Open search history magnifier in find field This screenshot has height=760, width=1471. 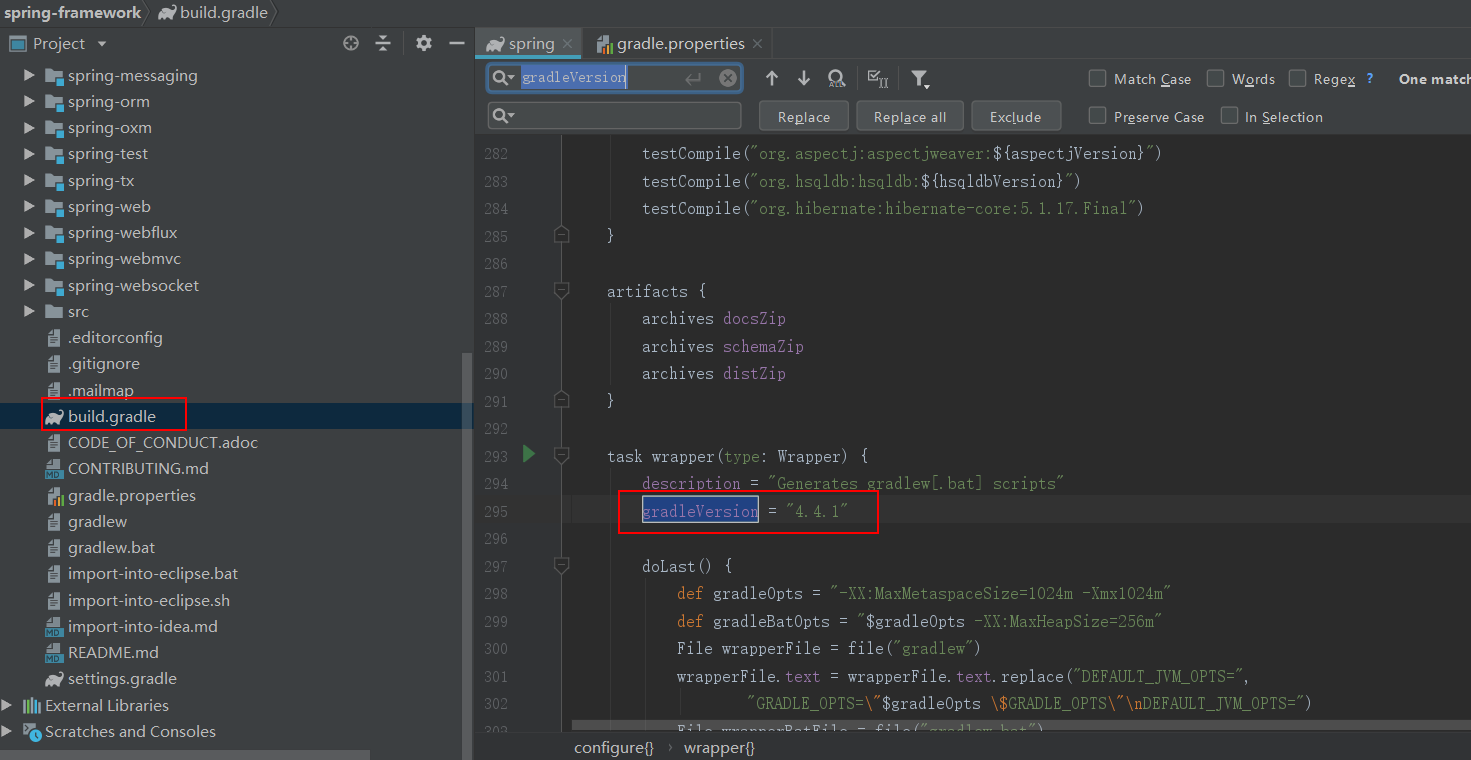click(505, 78)
